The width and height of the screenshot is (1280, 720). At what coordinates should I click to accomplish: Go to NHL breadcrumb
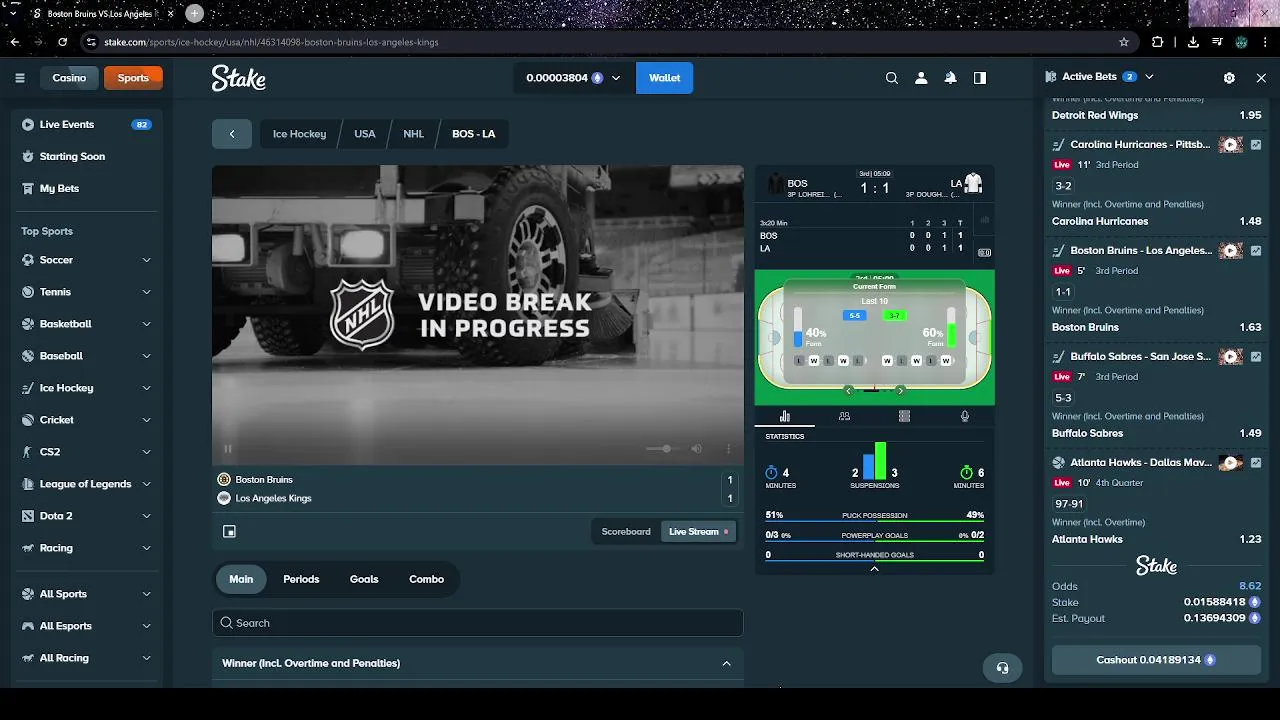click(x=414, y=134)
